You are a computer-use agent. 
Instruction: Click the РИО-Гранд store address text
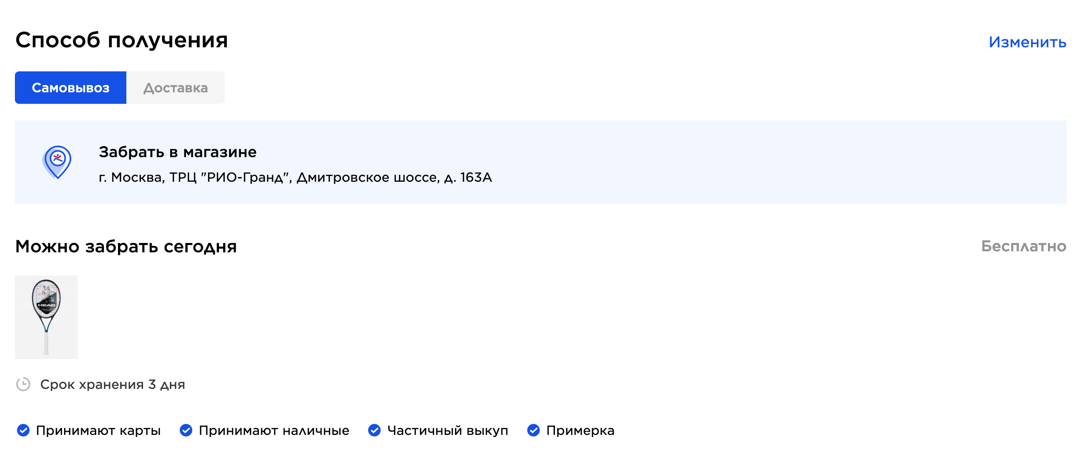(295, 178)
